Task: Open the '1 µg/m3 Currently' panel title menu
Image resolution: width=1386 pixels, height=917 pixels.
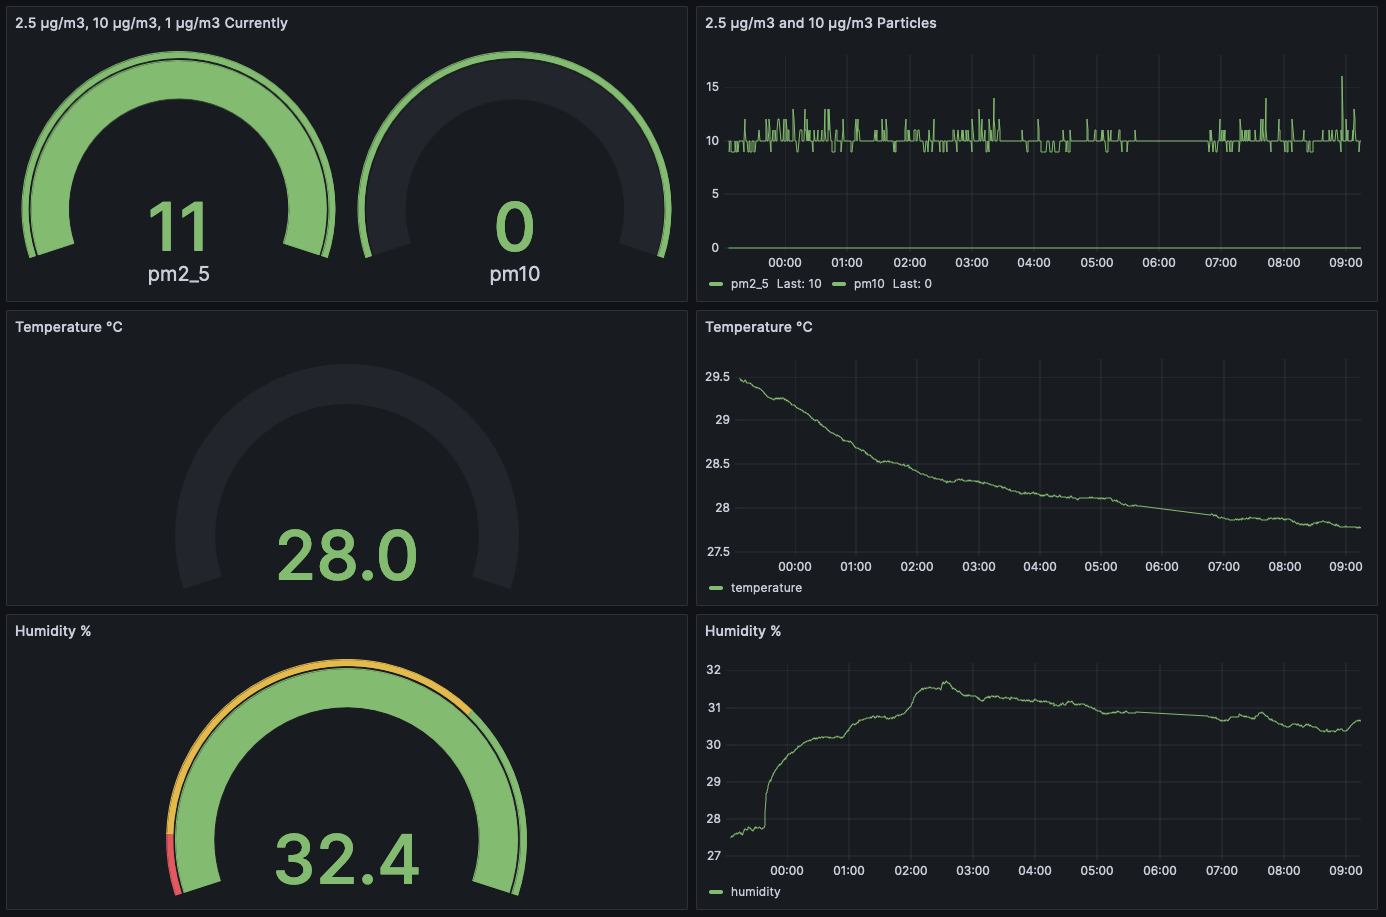Action: 151,23
